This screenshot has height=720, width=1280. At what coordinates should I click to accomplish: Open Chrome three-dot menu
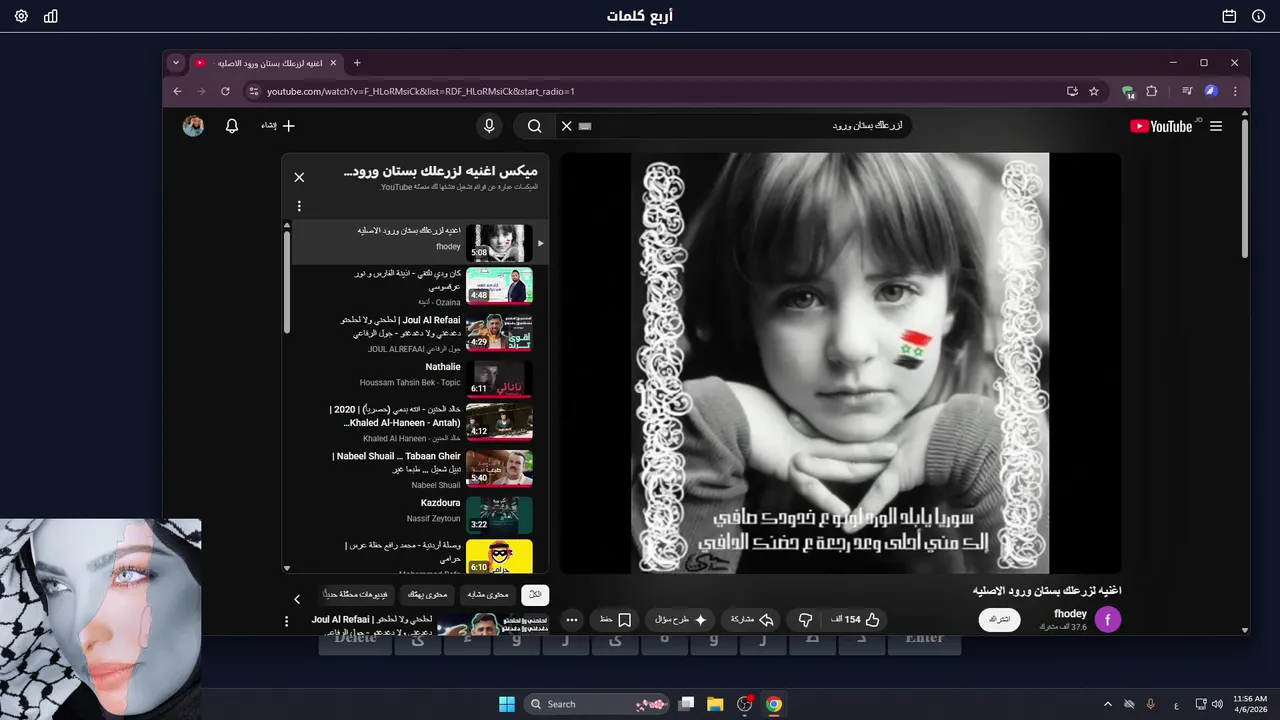(1235, 91)
